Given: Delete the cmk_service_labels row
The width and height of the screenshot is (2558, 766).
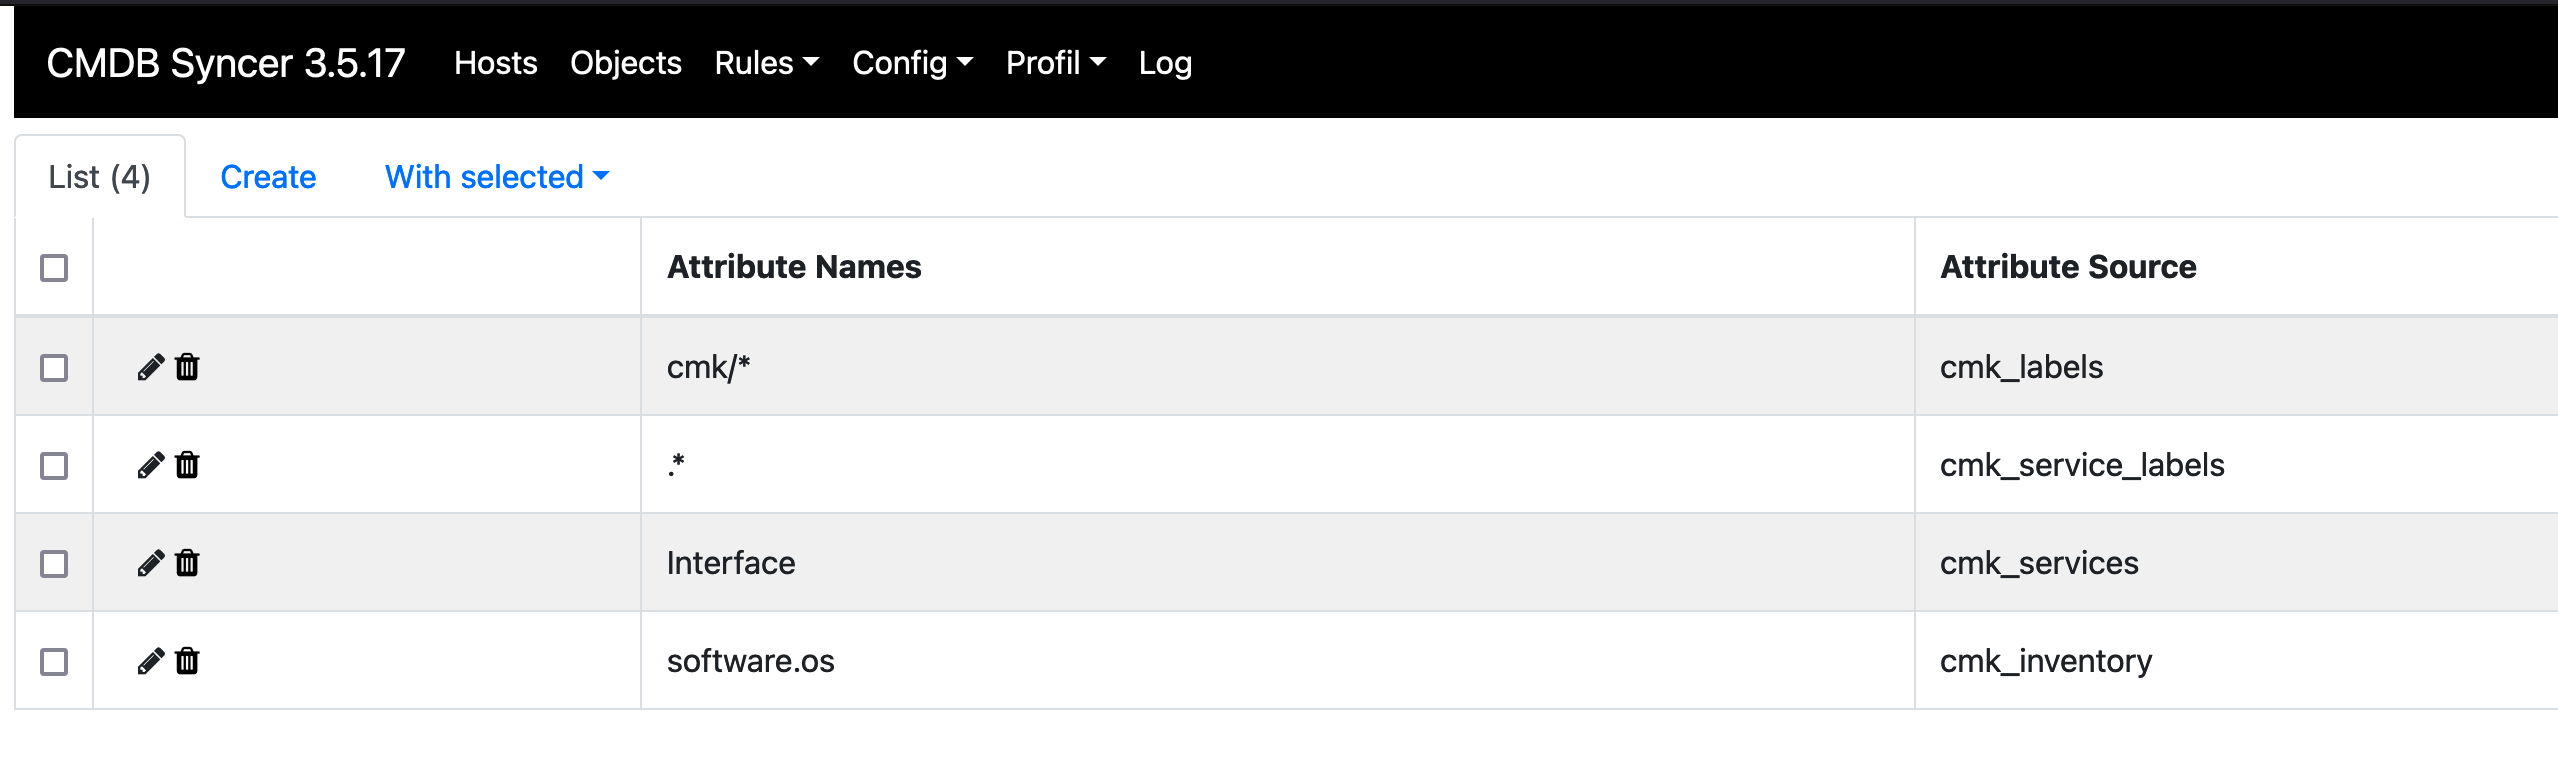Looking at the screenshot, I should [187, 465].
